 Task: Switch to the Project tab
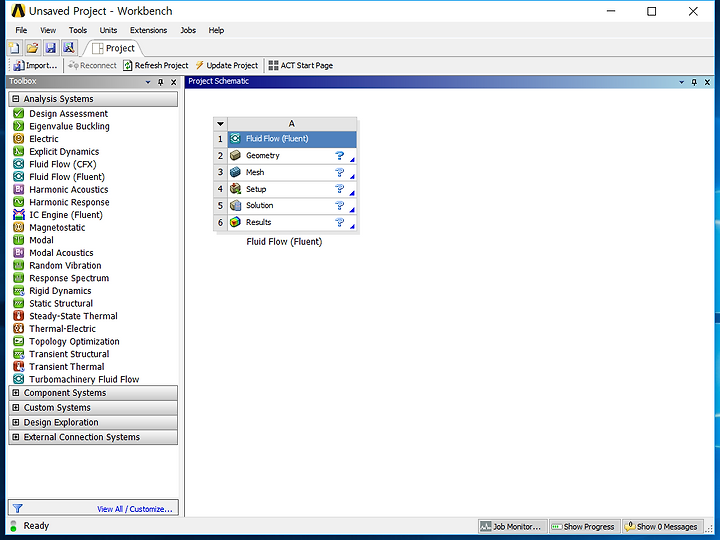pyautogui.click(x=113, y=48)
